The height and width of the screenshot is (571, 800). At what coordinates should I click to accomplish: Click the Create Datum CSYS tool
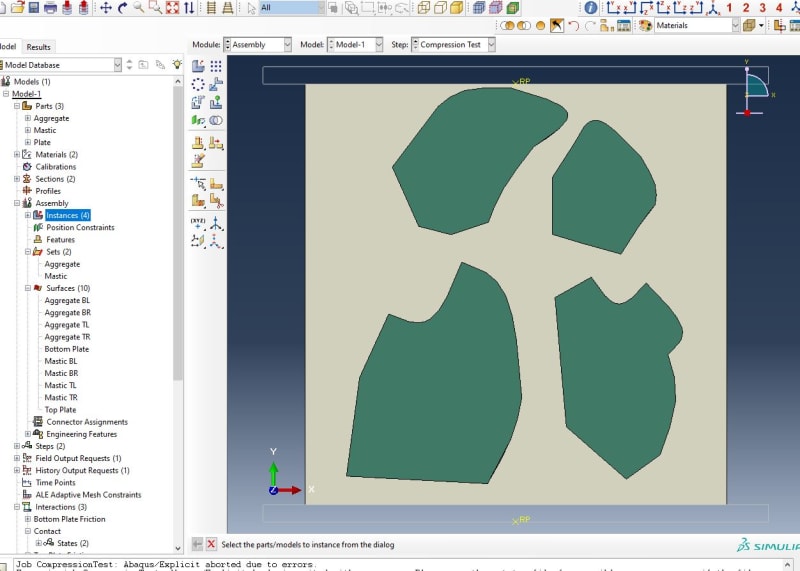[216, 241]
